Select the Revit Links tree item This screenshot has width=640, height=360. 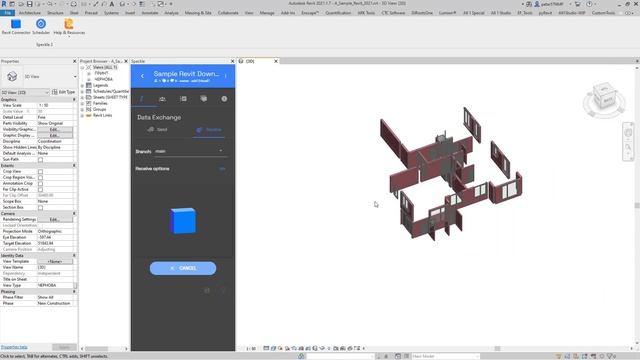coord(102,115)
